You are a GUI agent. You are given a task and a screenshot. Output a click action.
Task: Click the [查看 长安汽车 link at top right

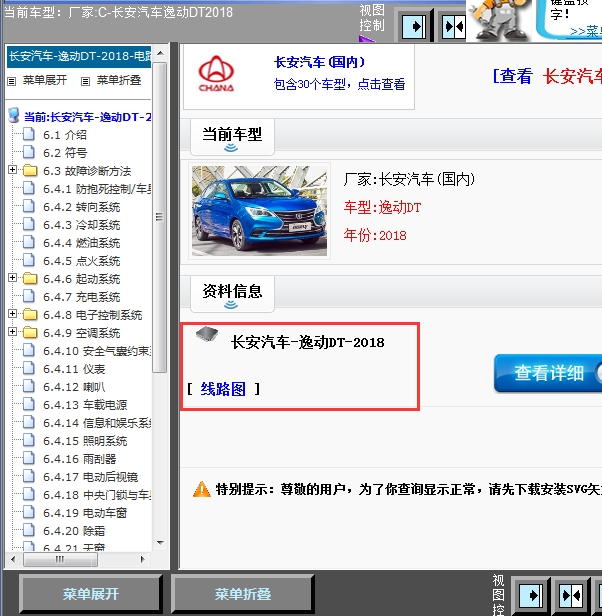(547, 76)
